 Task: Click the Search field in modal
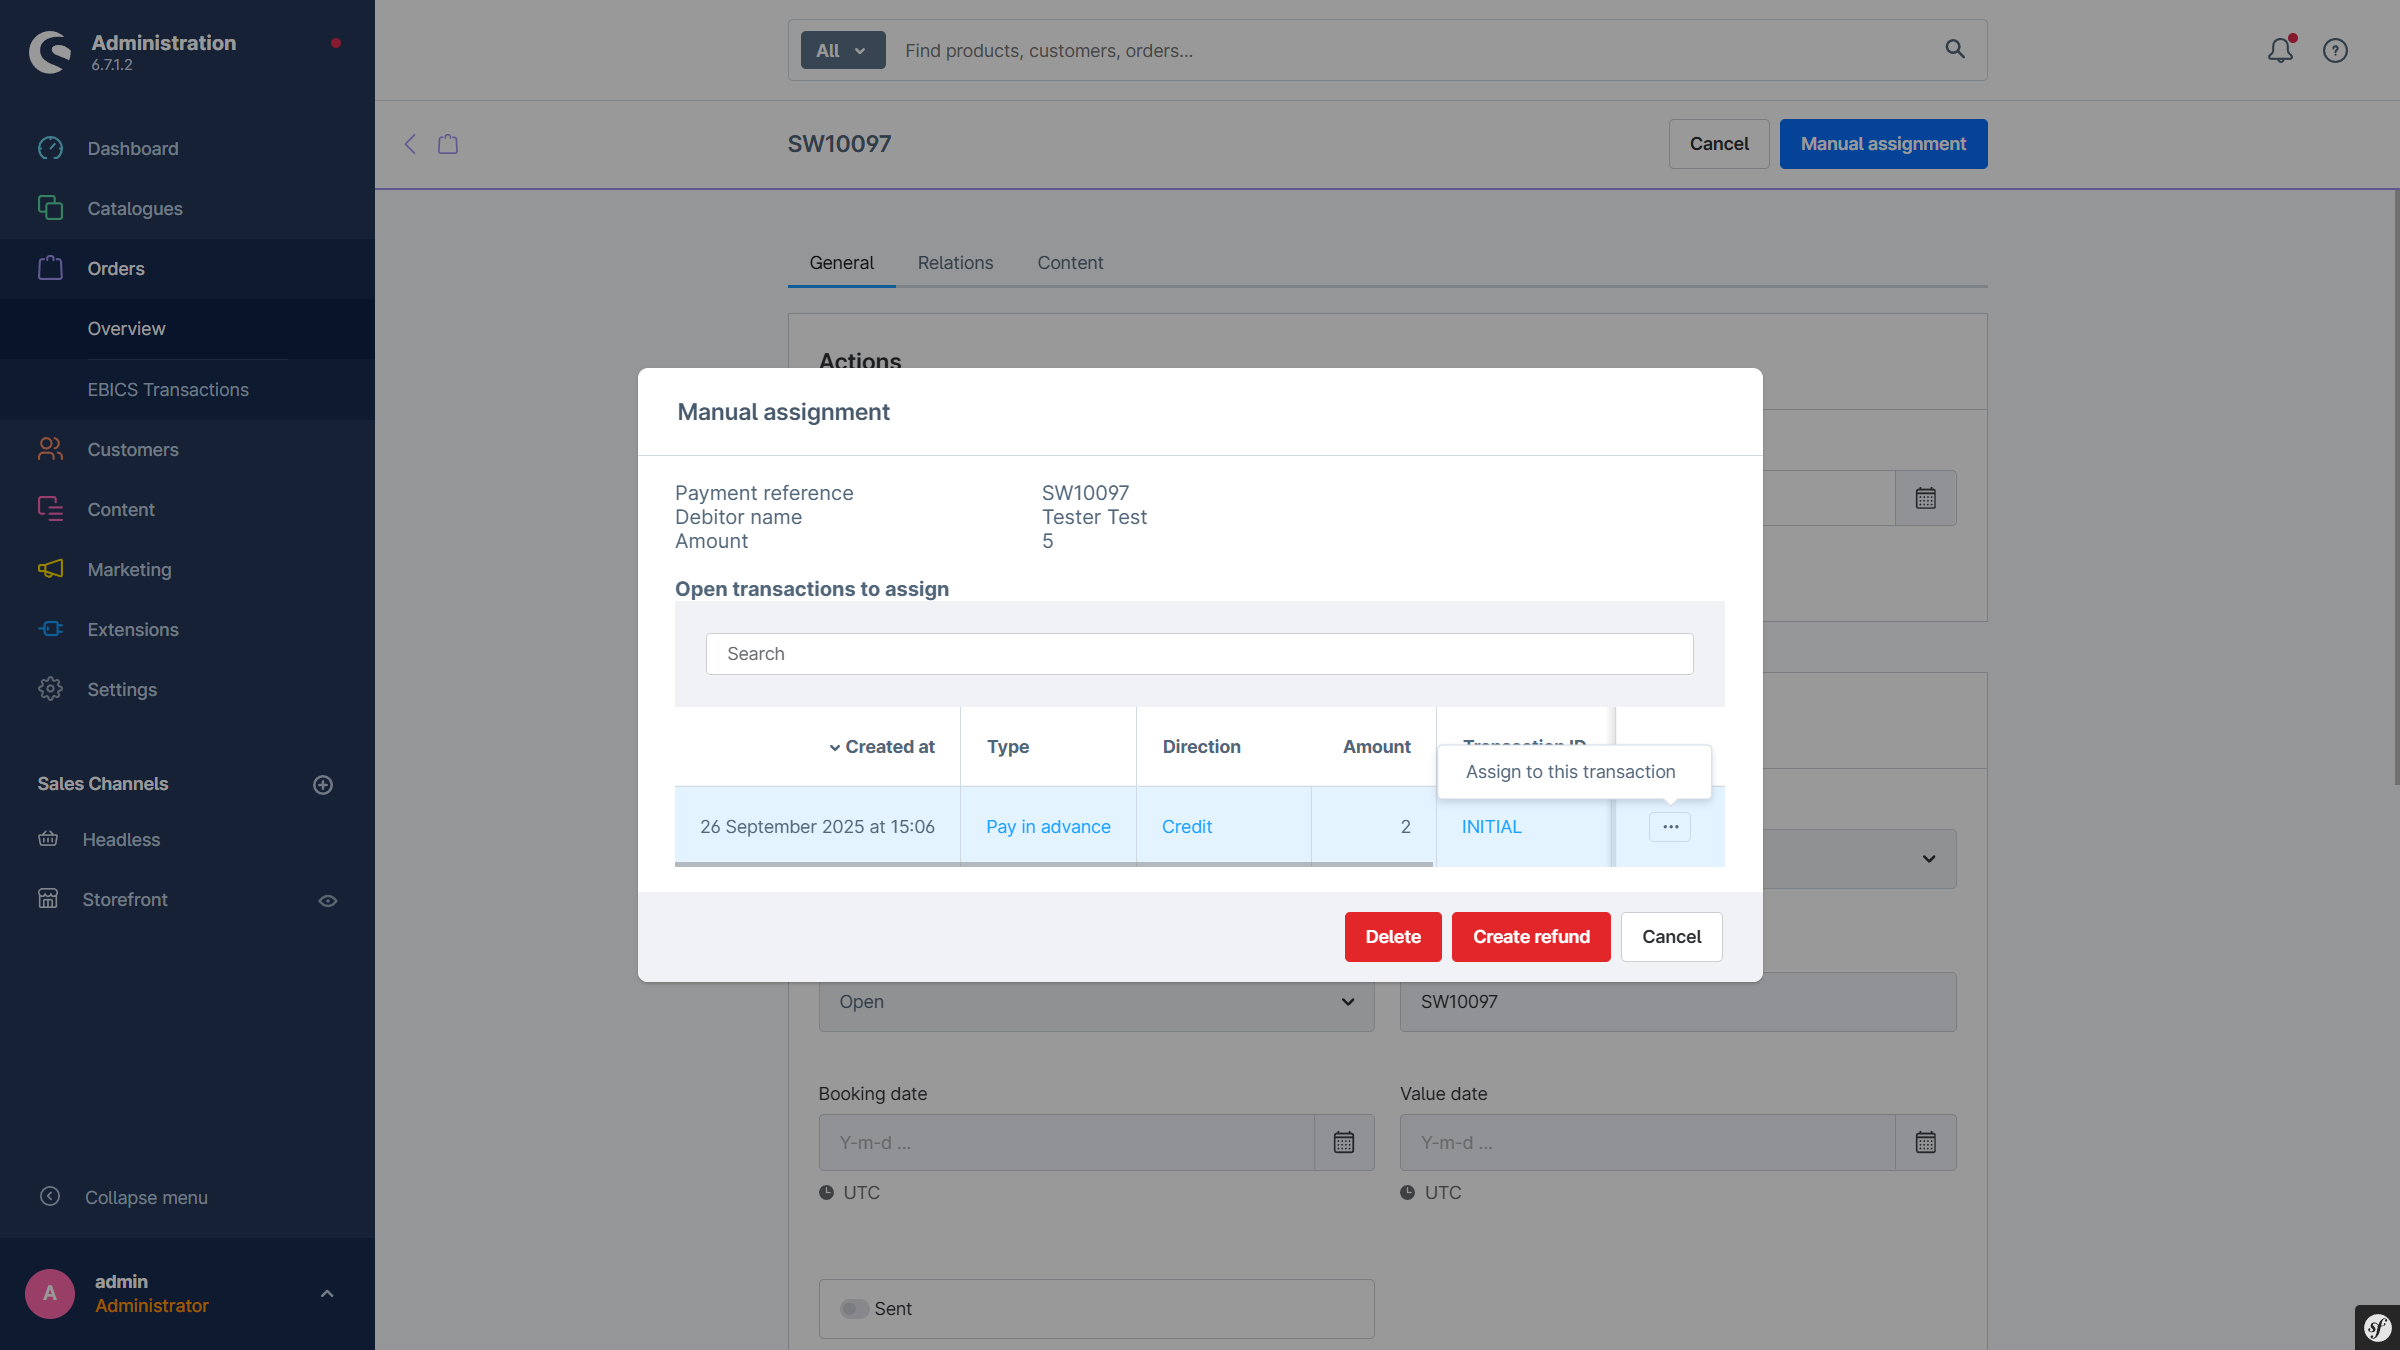tap(1199, 654)
